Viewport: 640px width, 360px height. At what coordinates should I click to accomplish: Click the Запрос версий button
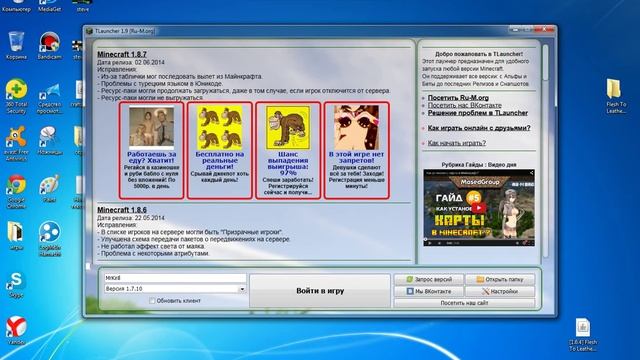coord(429,280)
